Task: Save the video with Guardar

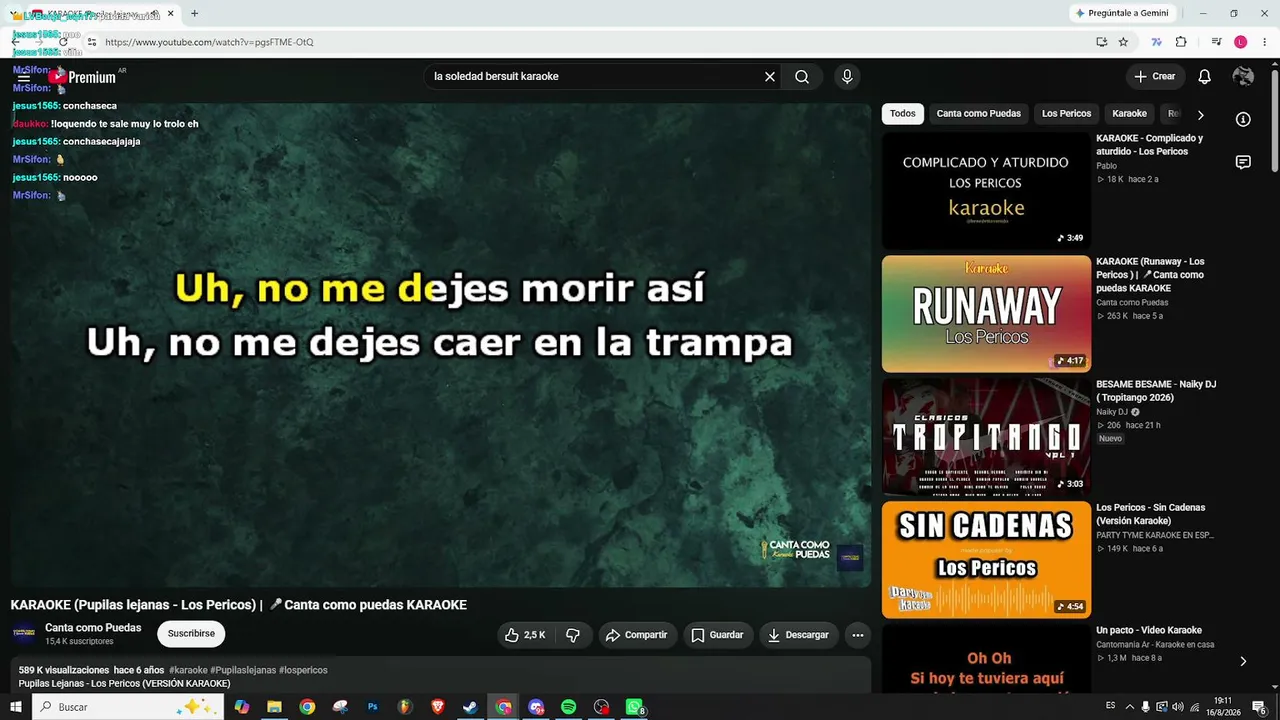Action: click(718, 635)
